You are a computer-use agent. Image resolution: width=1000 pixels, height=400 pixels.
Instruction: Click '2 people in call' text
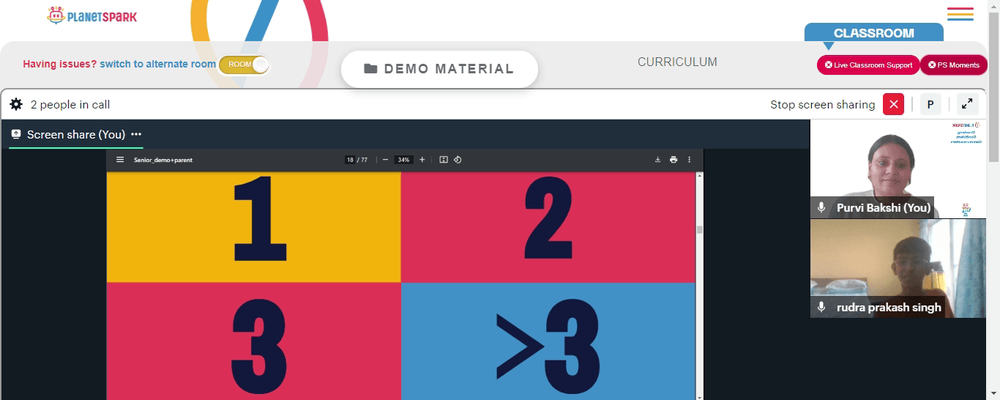[x=70, y=105]
